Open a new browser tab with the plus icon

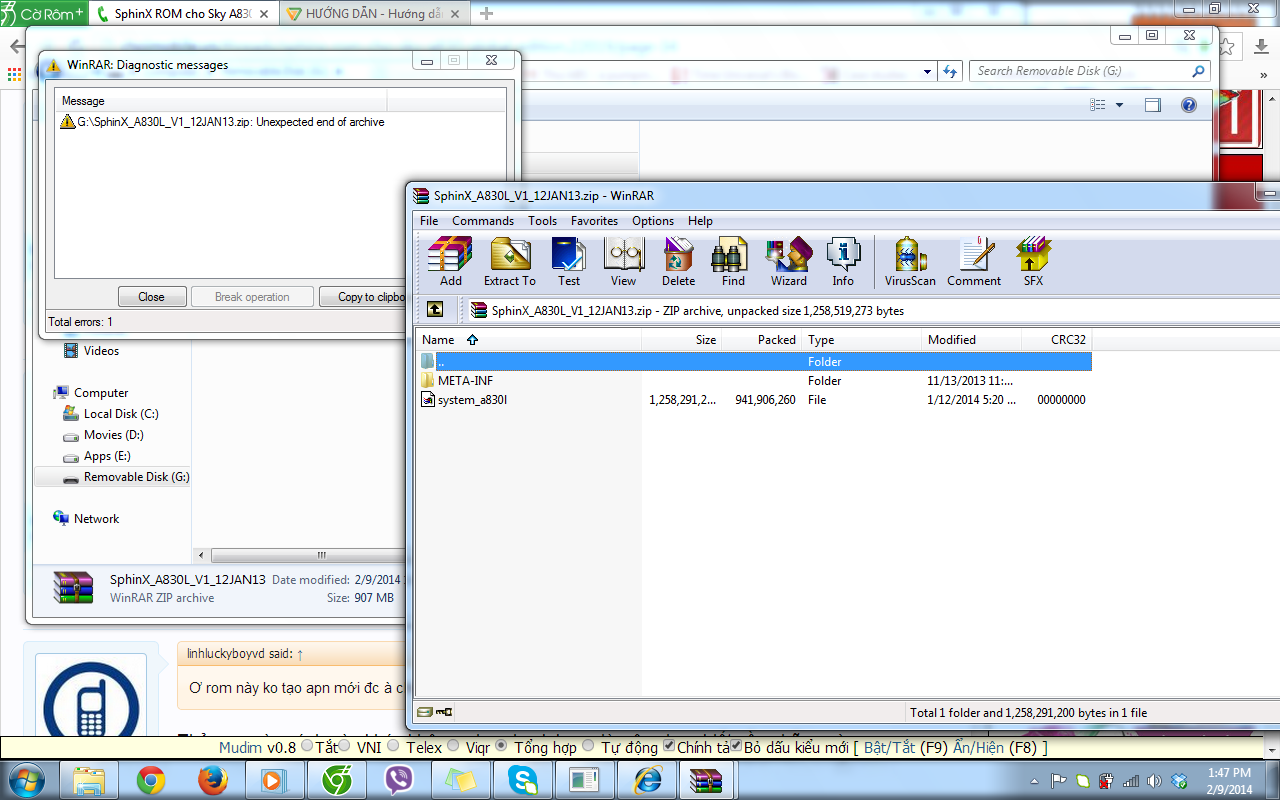[x=487, y=13]
